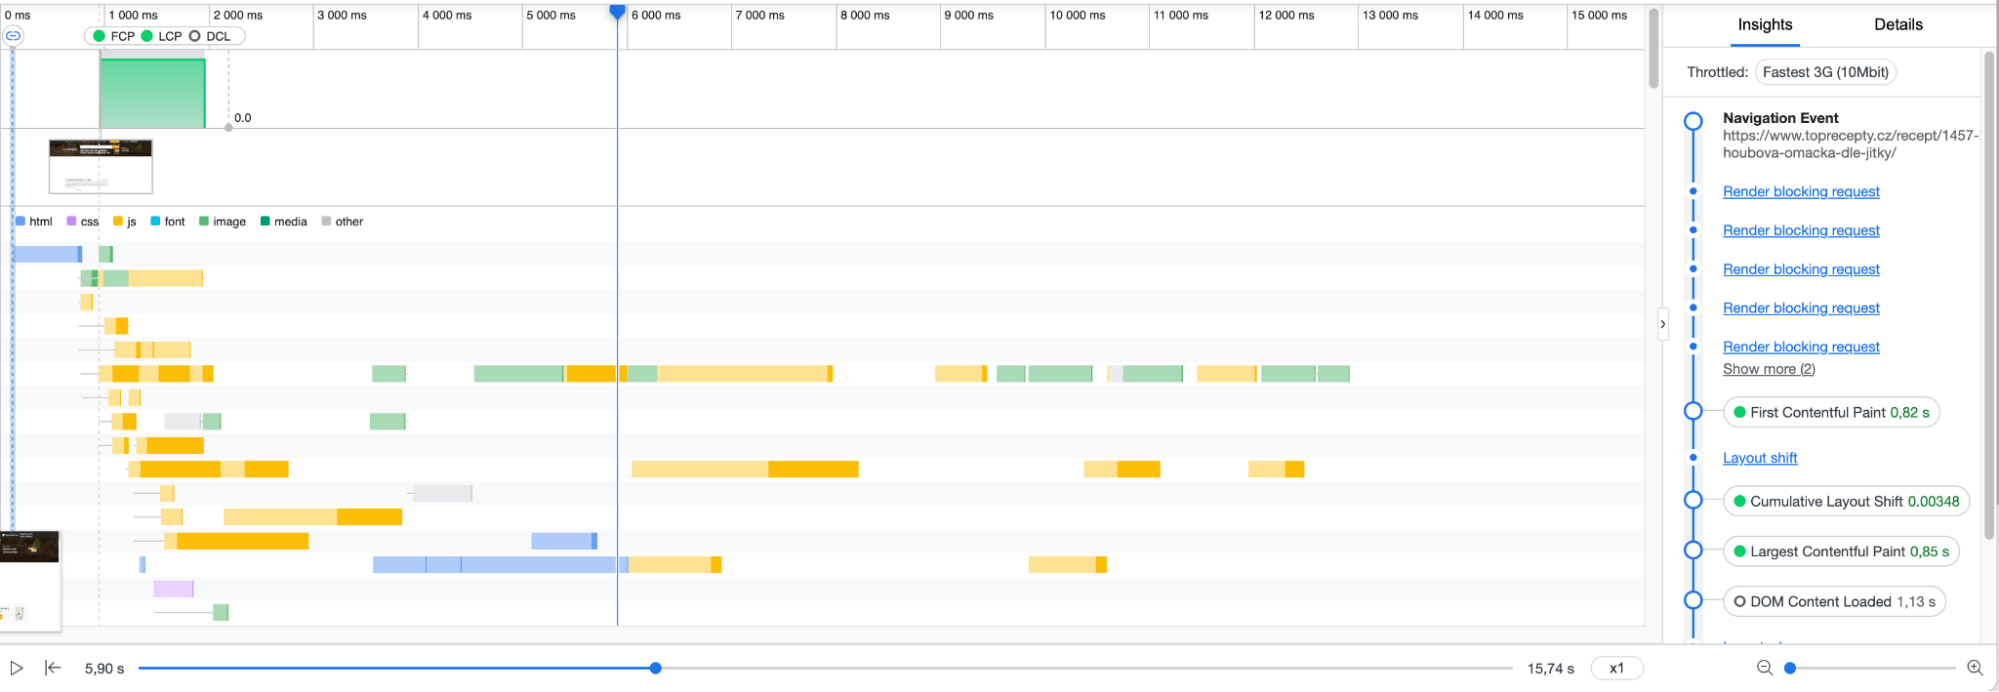Collapse the Insights sidebar with chevron arrow

click(x=1663, y=324)
